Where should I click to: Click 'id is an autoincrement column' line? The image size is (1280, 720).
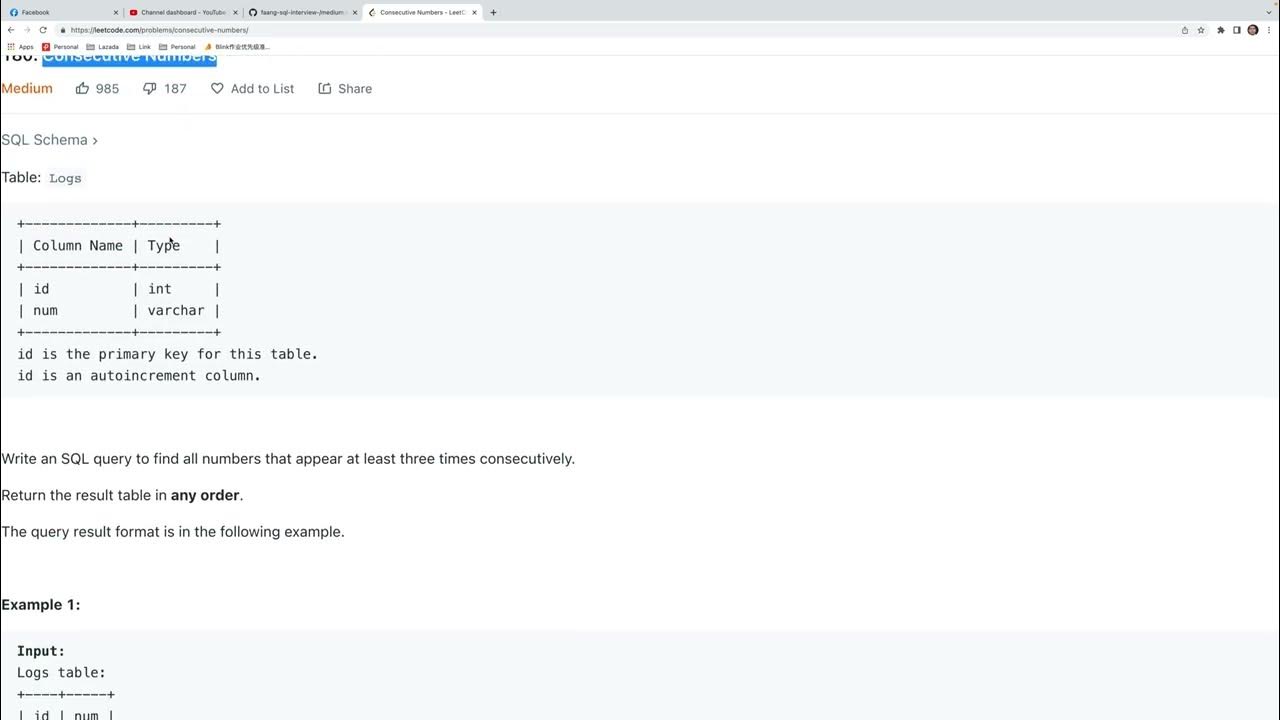click(x=139, y=376)
